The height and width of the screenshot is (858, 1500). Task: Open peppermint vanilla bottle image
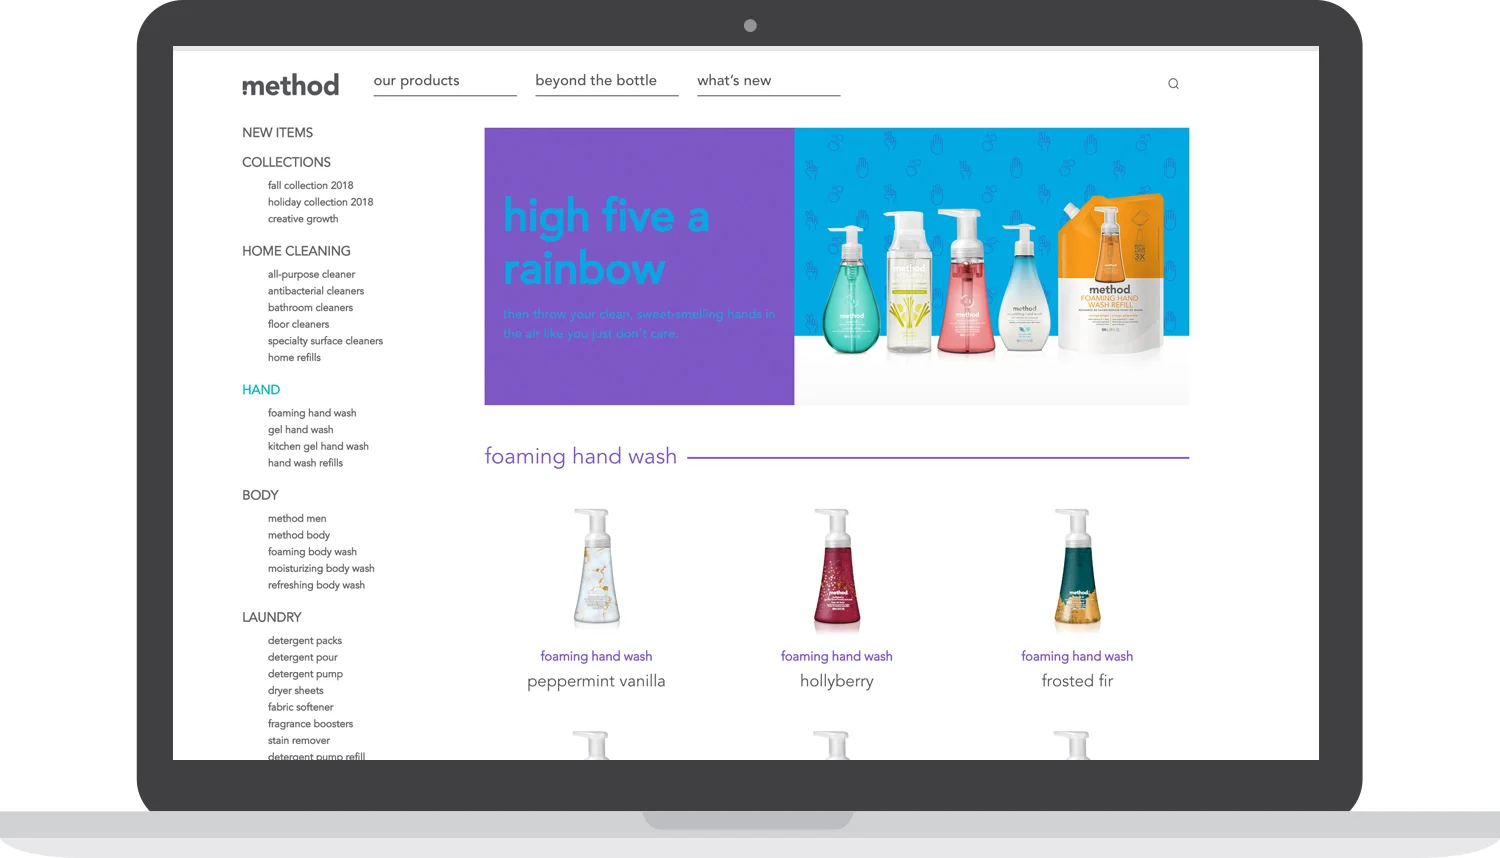pyautogui.click(x=596, y=569)
